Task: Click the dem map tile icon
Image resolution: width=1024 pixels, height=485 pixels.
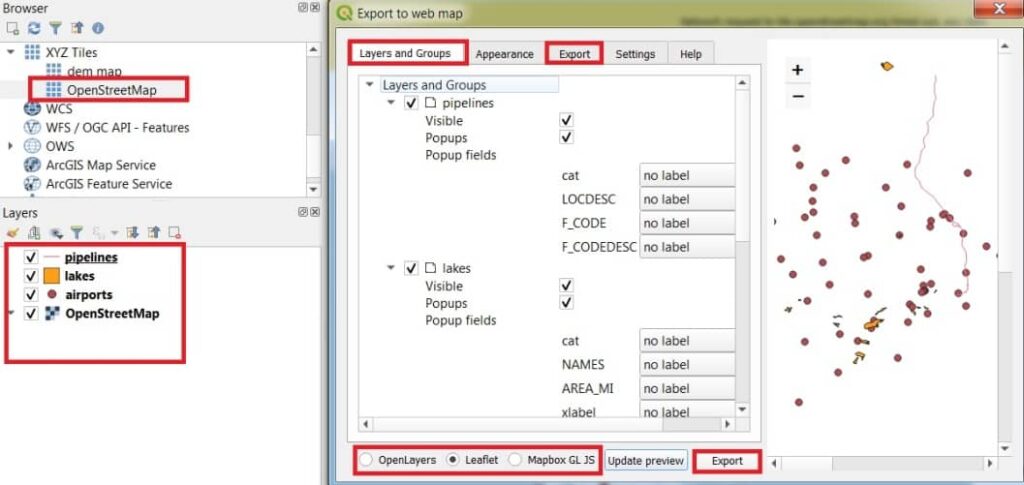Action: [54, 71]
